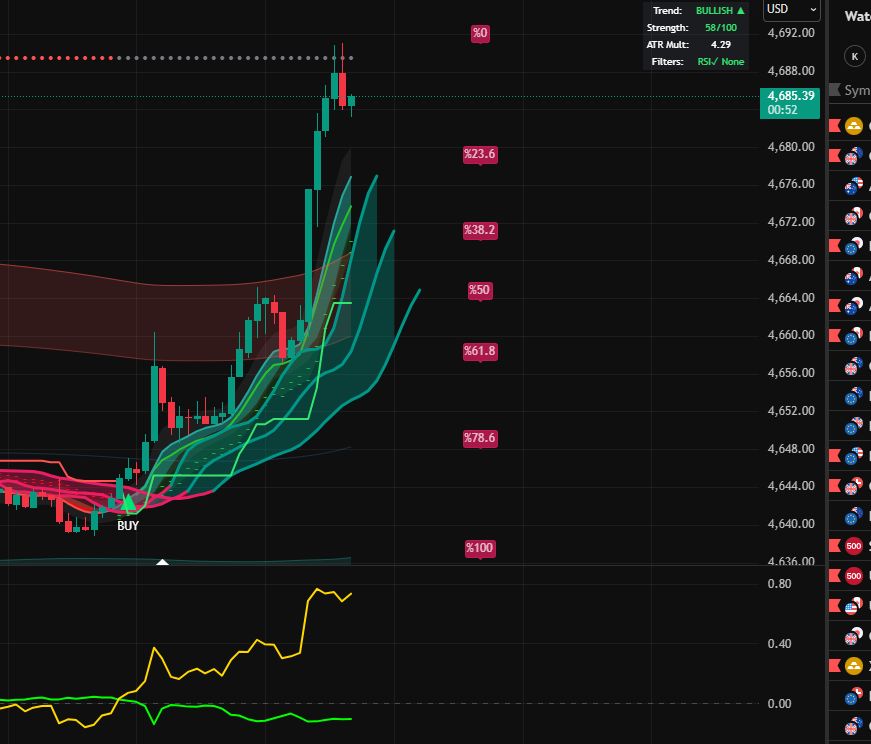Screen dimensions: 871x744
Task: Click the white triangle on the pane divider
Action: pos(162,563)
